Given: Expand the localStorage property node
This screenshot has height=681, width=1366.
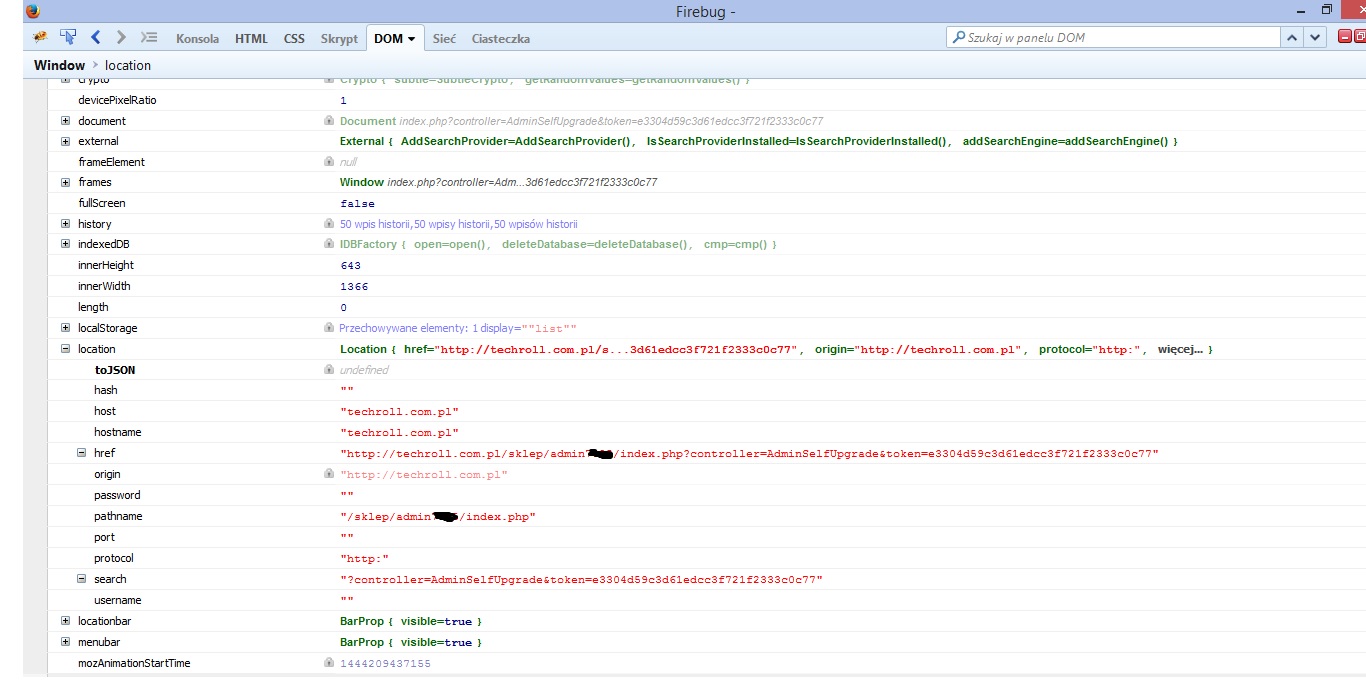Looking at the screenshot, I should (66, 328).
